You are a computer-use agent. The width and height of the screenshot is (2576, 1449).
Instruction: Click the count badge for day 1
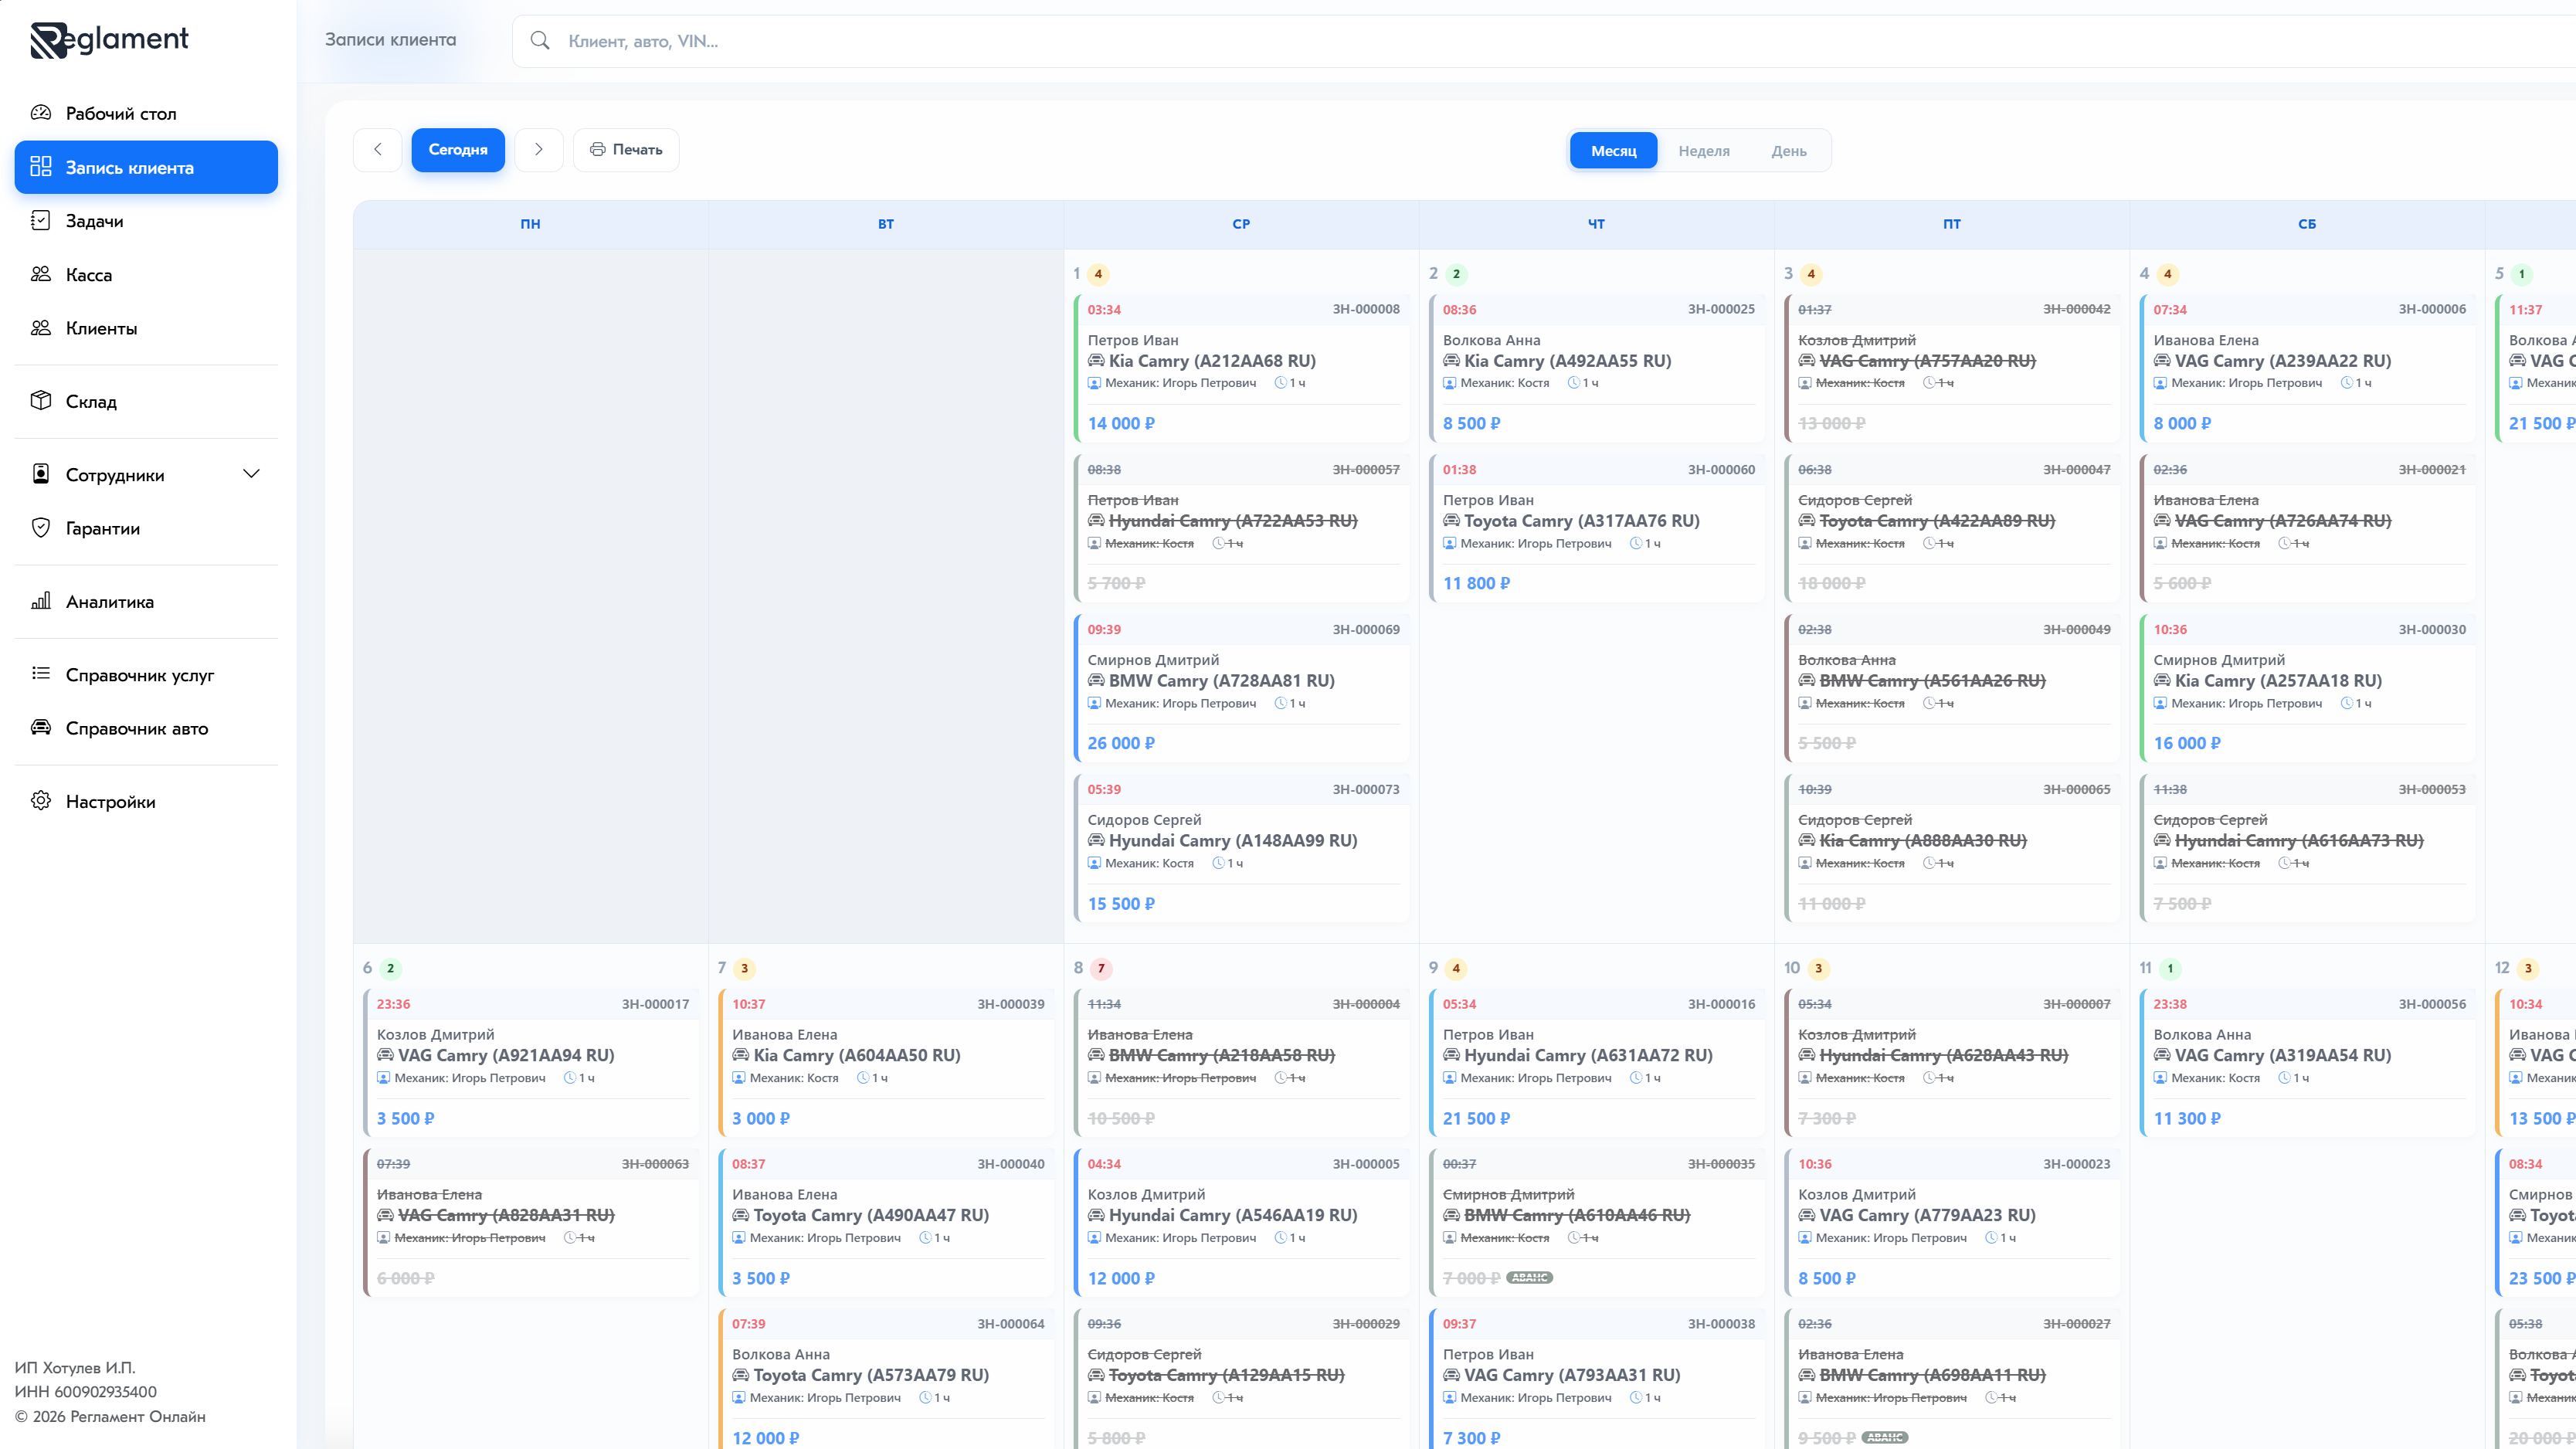[1098, 274]
